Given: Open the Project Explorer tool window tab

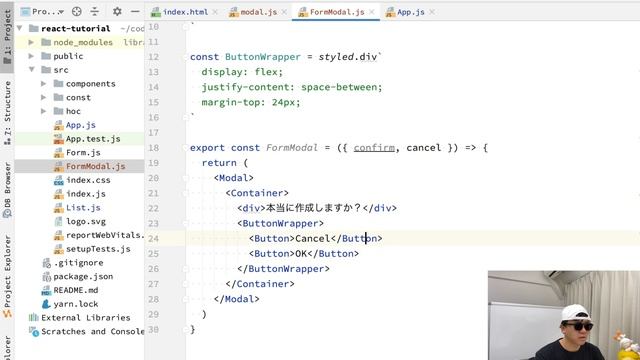Looking at the screenshot, I should click(x=7, y=276).
